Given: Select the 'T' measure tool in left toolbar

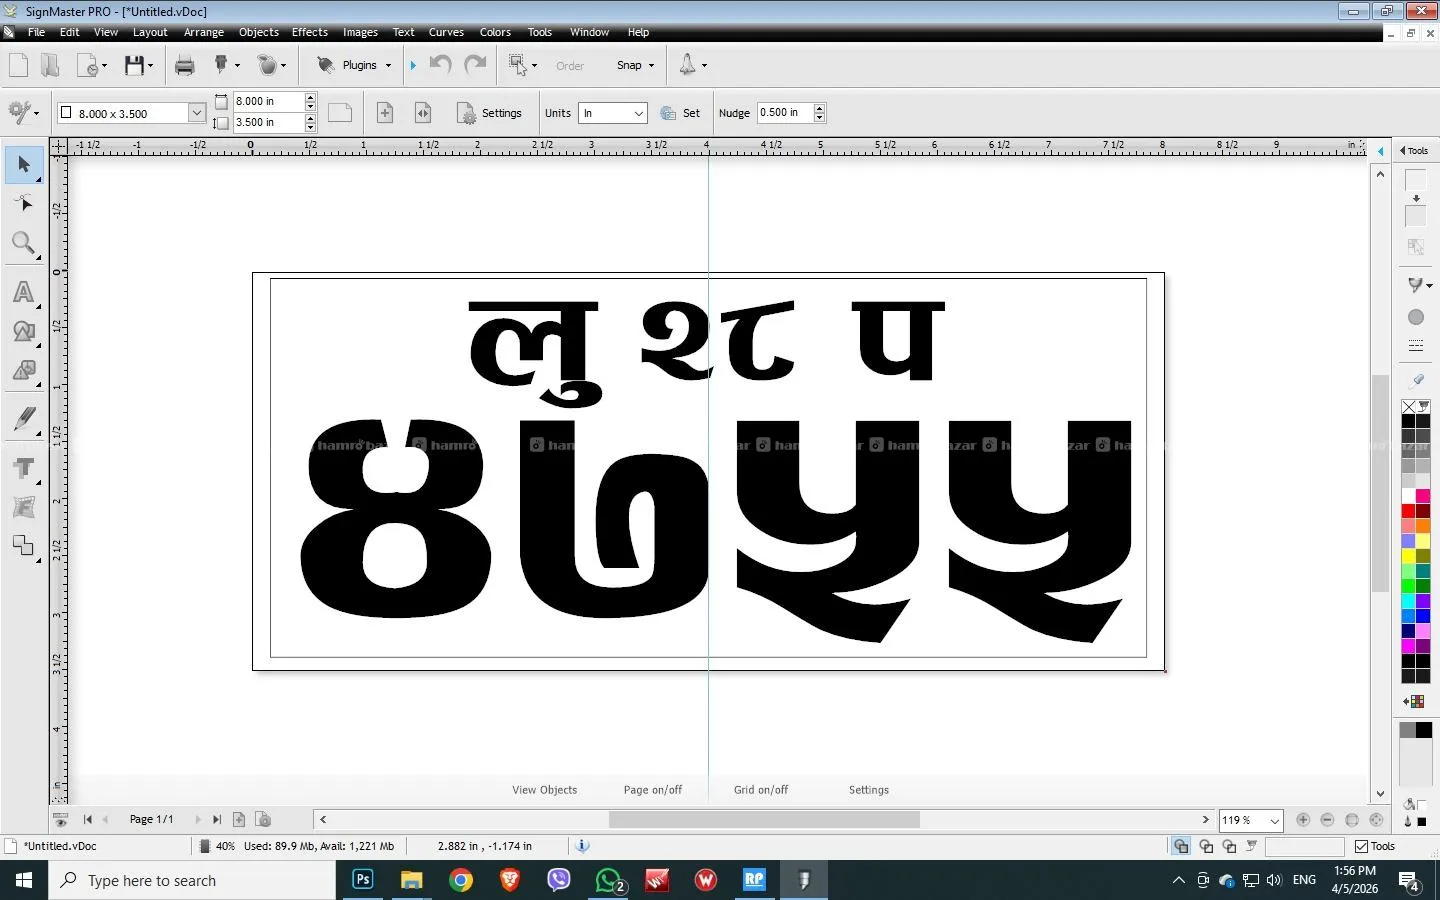Looking at the screenshot, I should [24, 468].
